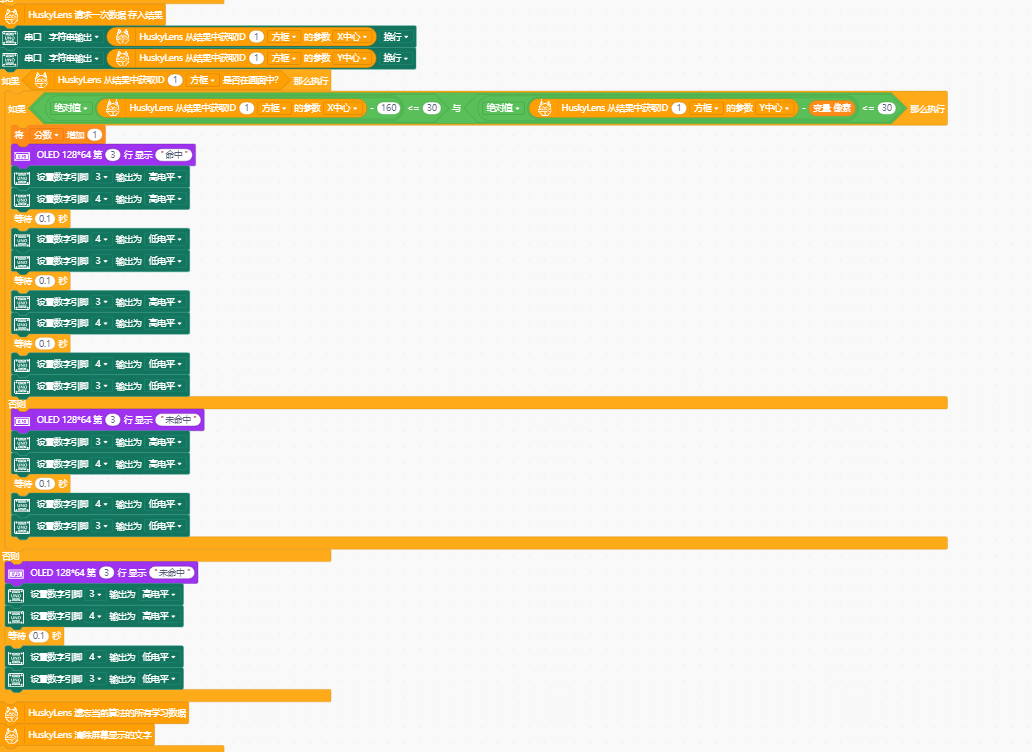Click Arduino board icon on the Y中心 serial block
The image size is (1032, 752).
pos(10,59)
